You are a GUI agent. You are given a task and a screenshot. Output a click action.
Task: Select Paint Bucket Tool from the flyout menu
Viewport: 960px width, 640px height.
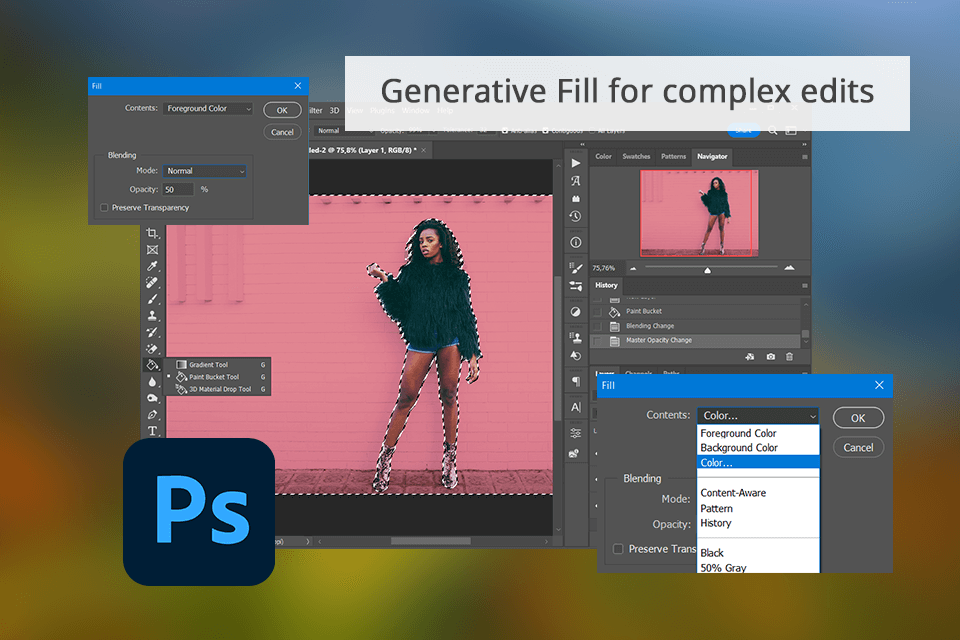(213, 377)
